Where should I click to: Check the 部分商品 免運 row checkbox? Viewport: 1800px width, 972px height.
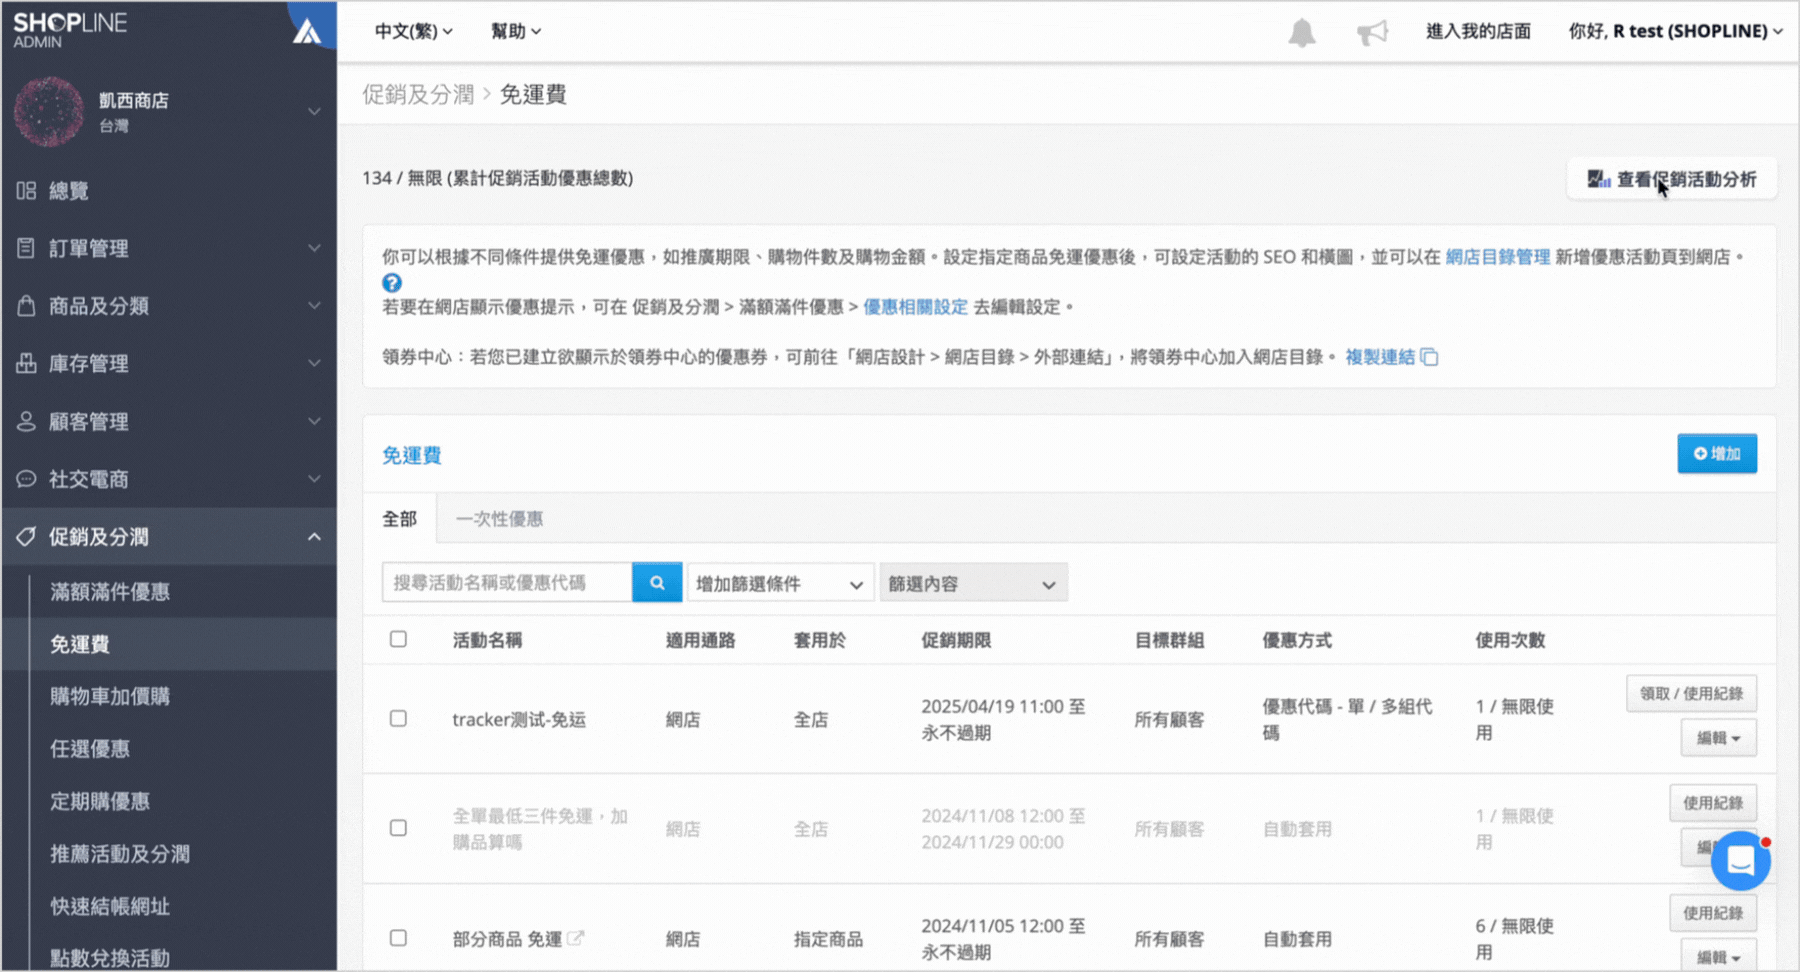[398, 938]
